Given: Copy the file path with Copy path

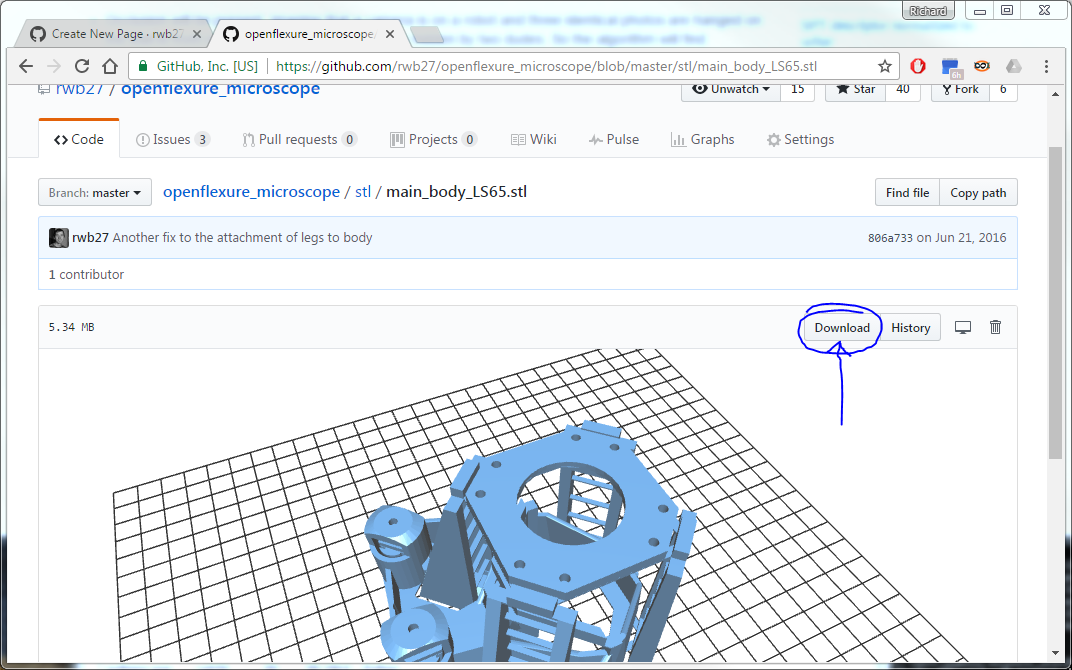Looking at the screenshot, I should pyautogui.click(x=978, y=192).
